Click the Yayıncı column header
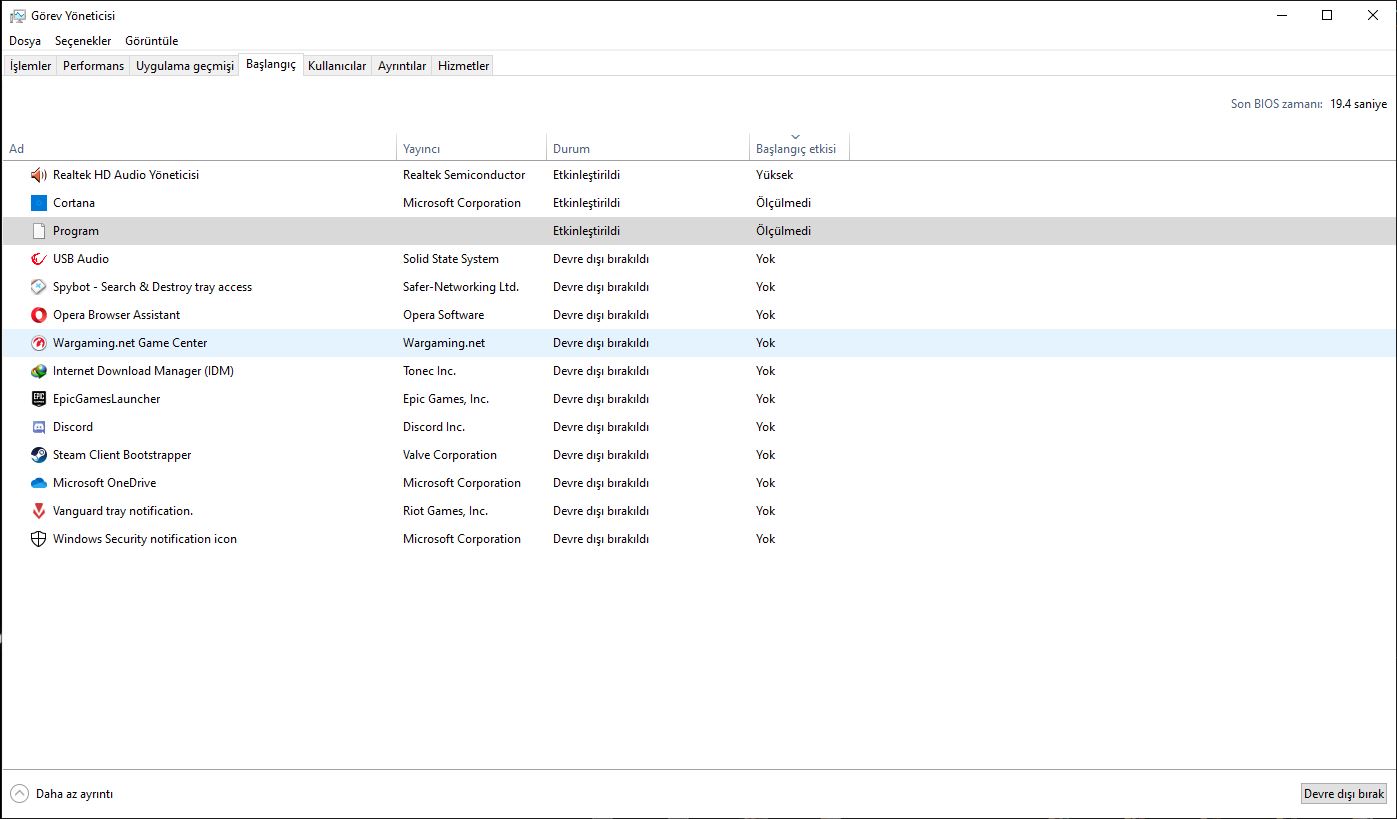Image resolution: width=1397 pixels, height=819 pixels. coord(421,149)
